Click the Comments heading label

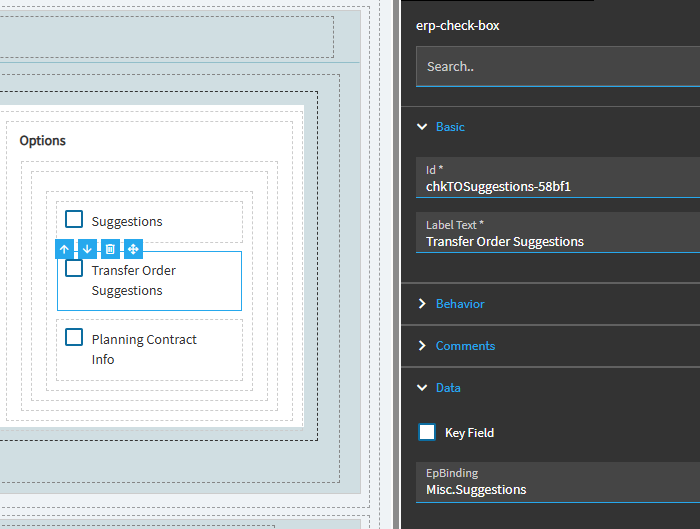pyautogui.click(x=465, y=346)
